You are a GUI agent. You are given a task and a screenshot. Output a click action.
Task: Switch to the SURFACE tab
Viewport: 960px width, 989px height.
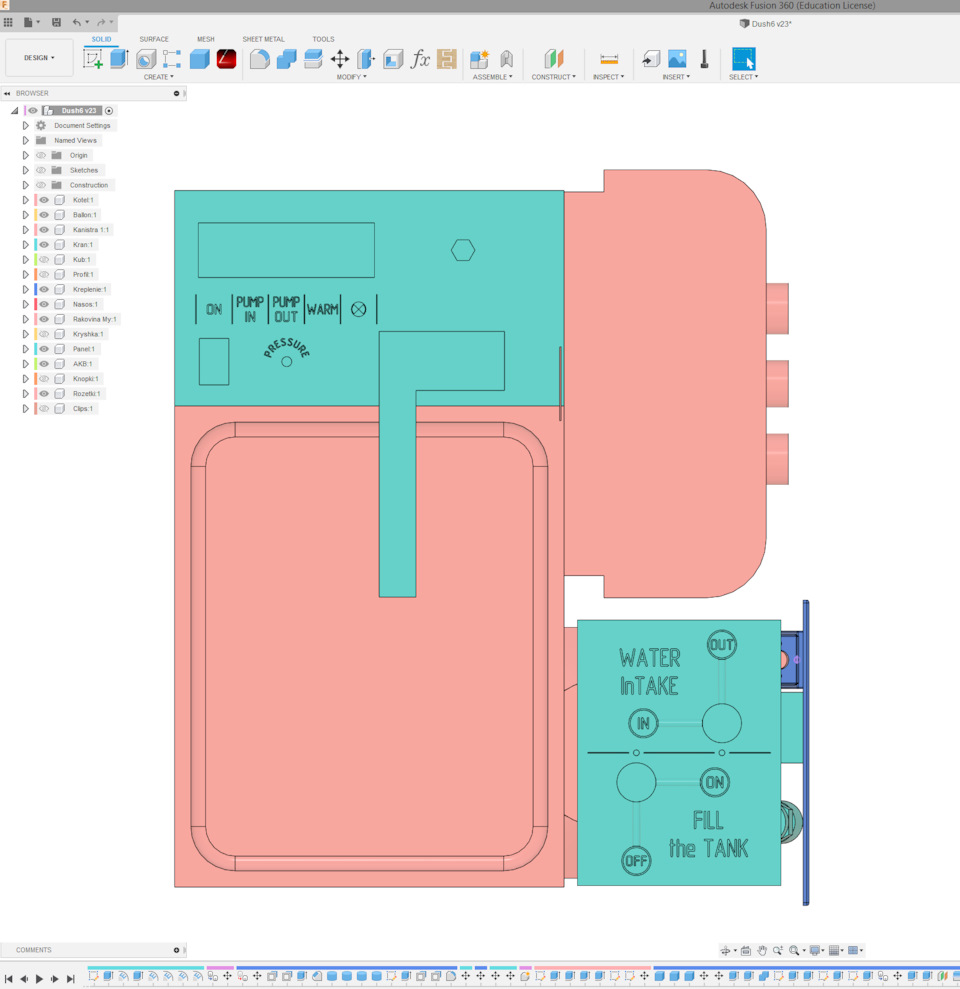tap(154, 40)
